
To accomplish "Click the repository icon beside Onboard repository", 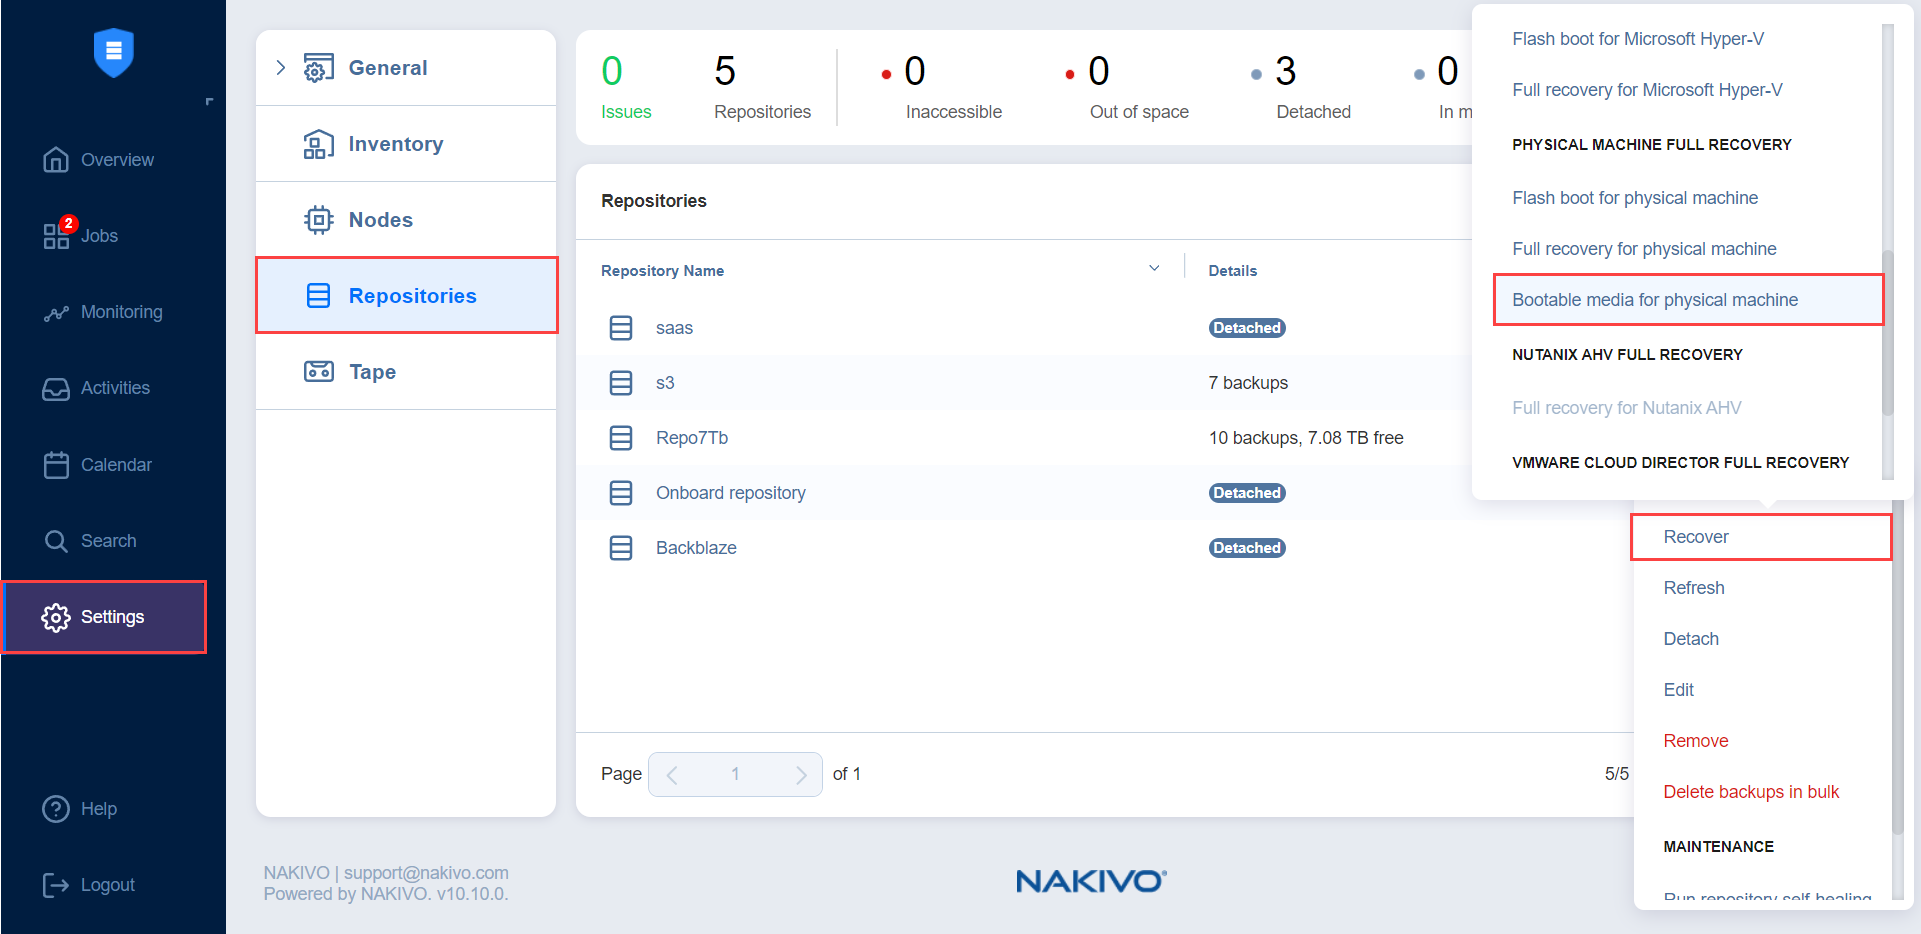I will tap(621, 493).
